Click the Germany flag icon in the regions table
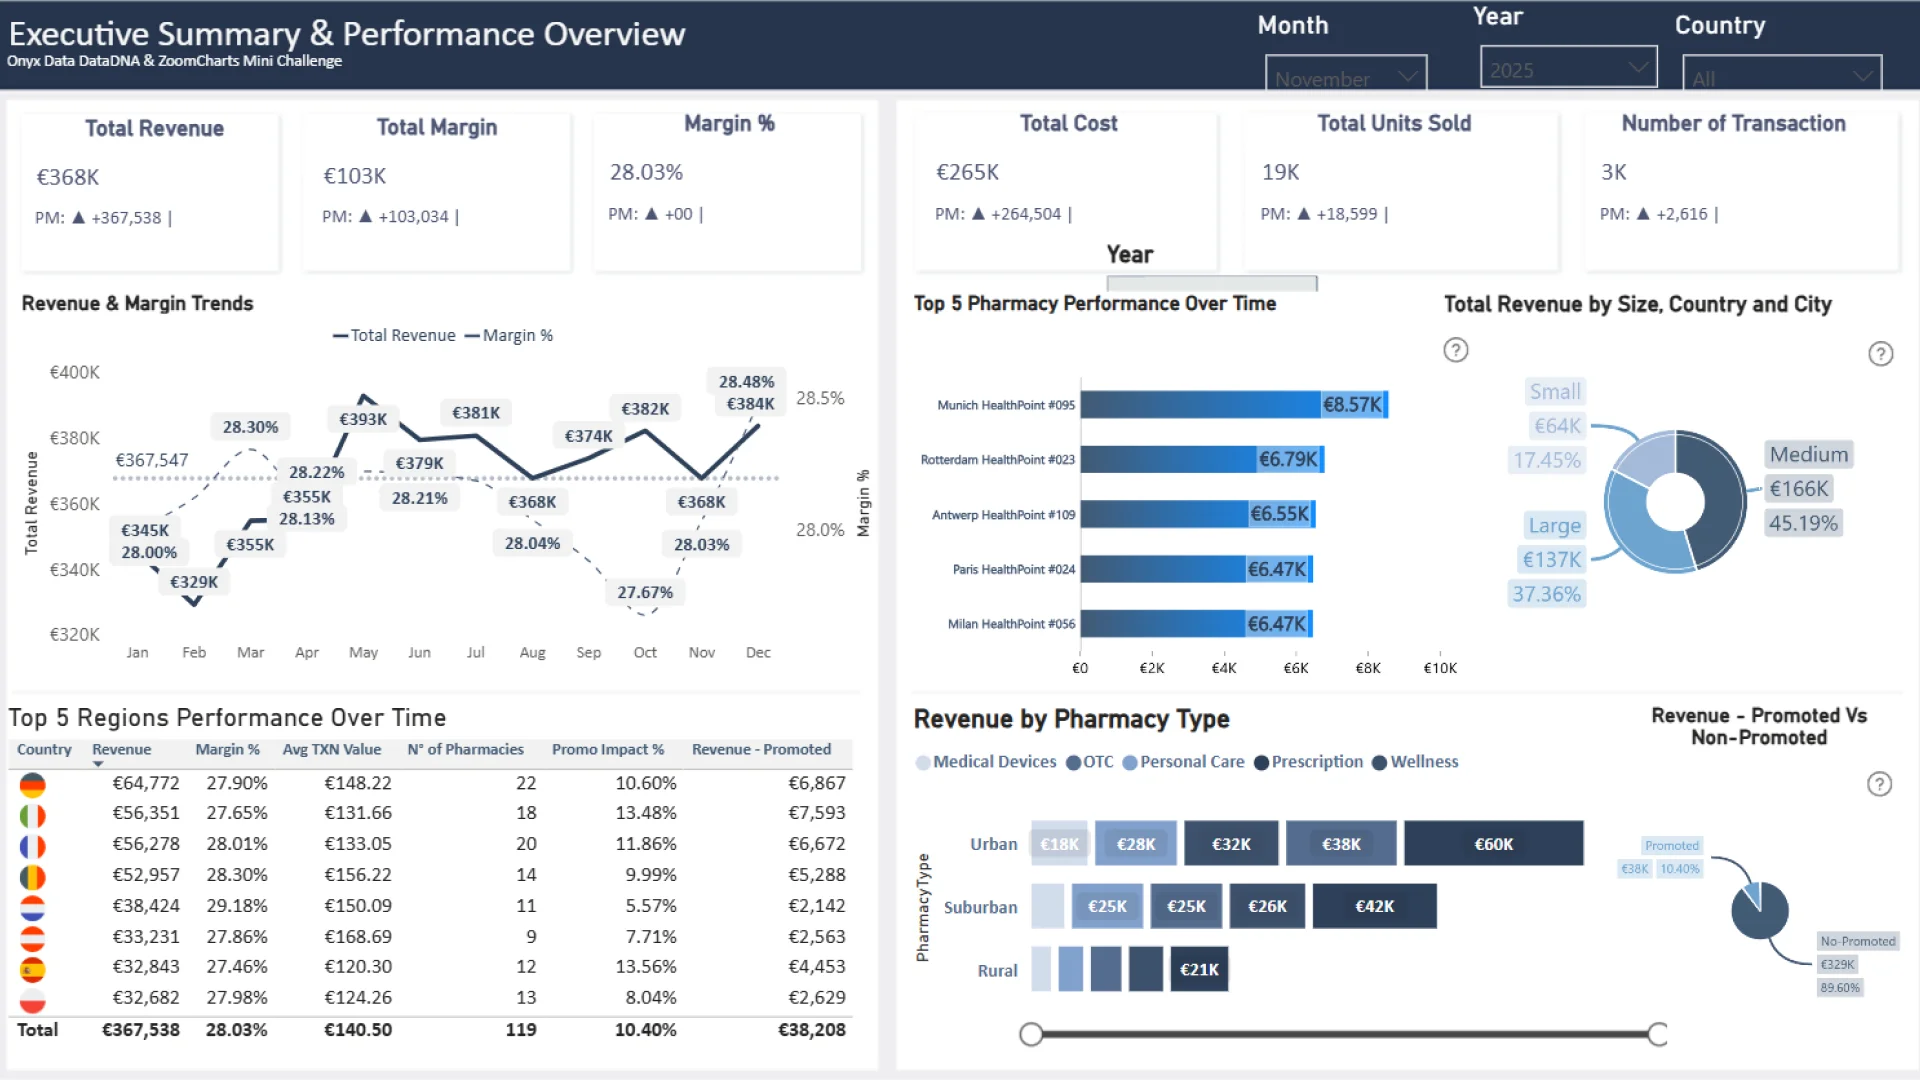The height and width of the screenshot is (1080, 1920). click(32, 785)
